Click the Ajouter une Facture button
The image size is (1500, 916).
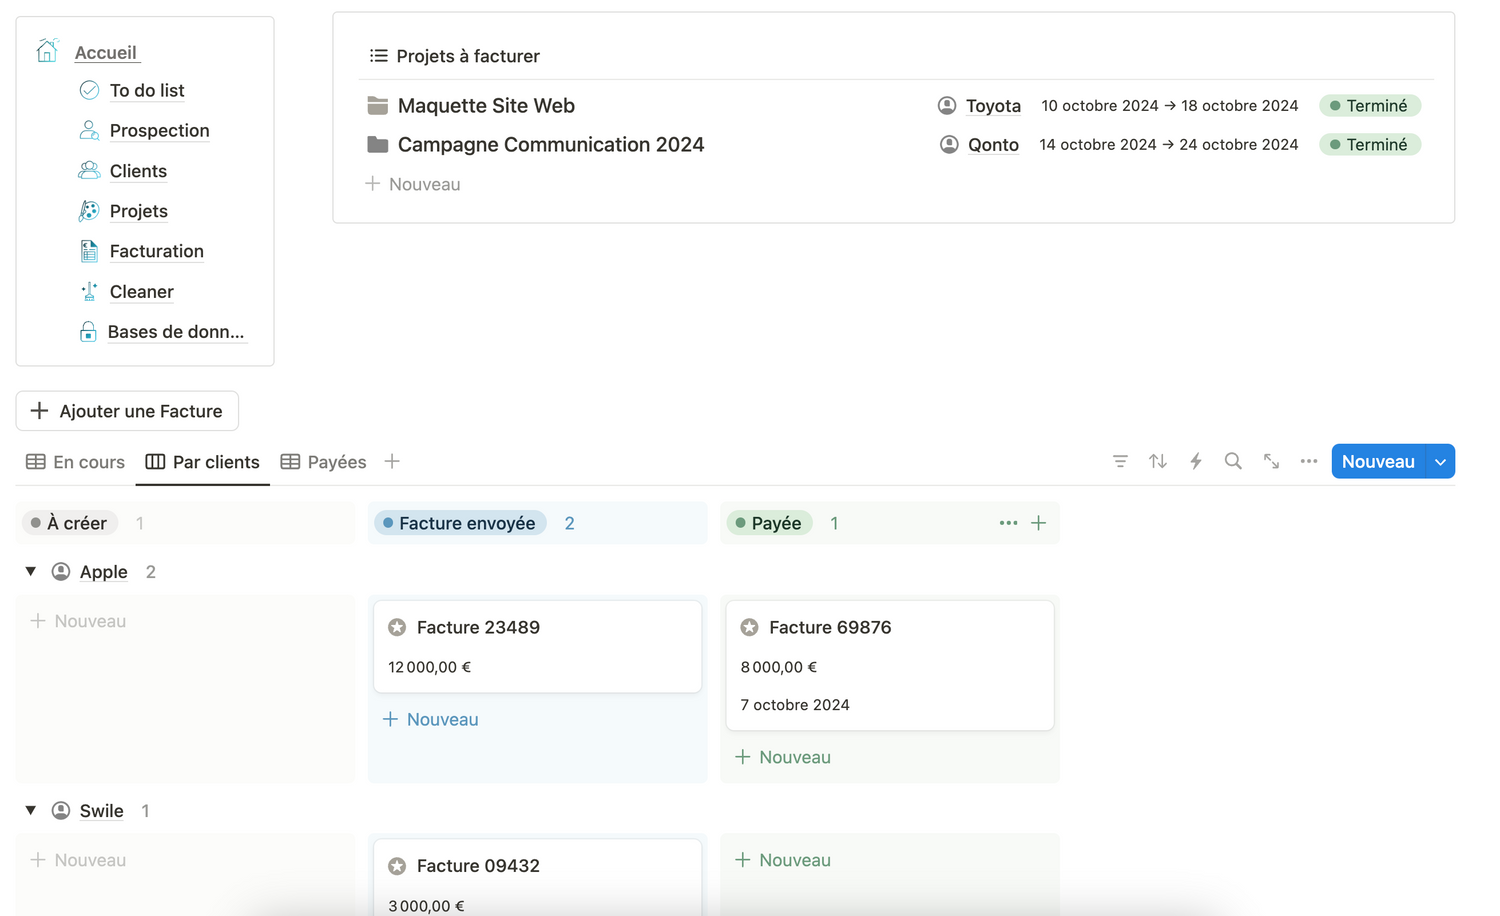tap(127, 411)
